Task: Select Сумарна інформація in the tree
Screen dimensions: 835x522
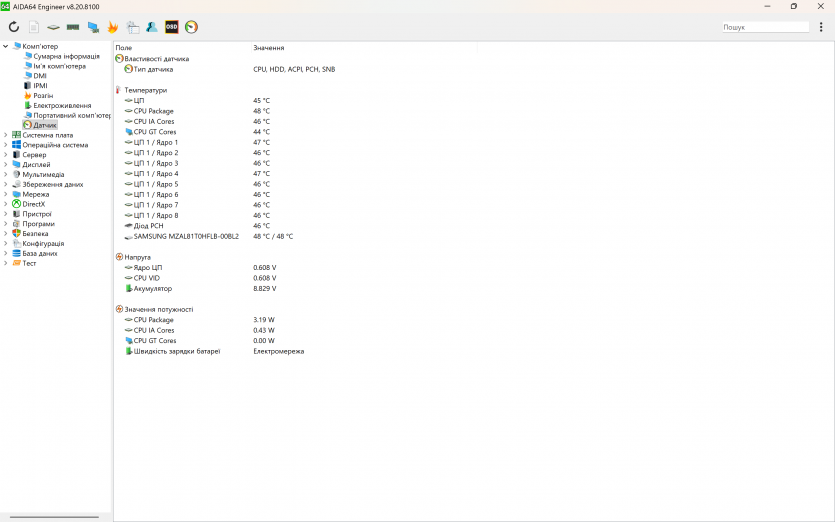Action: (66, 56)
